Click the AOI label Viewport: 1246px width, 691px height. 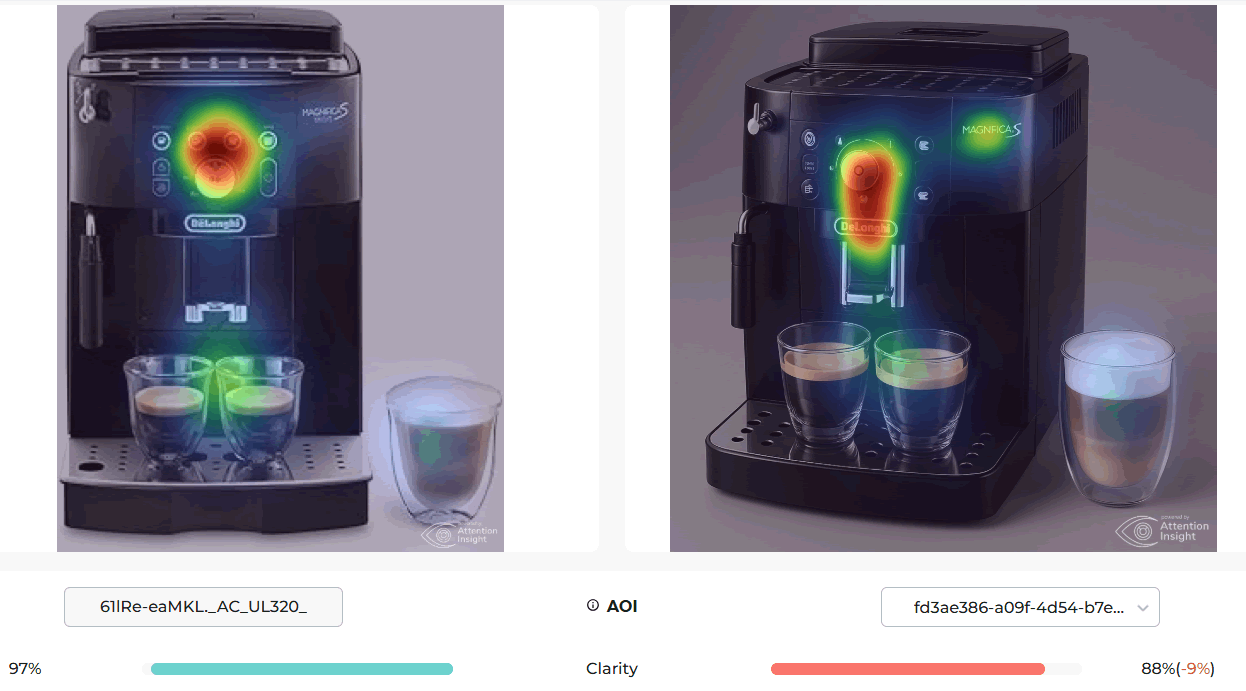(622, 606)
